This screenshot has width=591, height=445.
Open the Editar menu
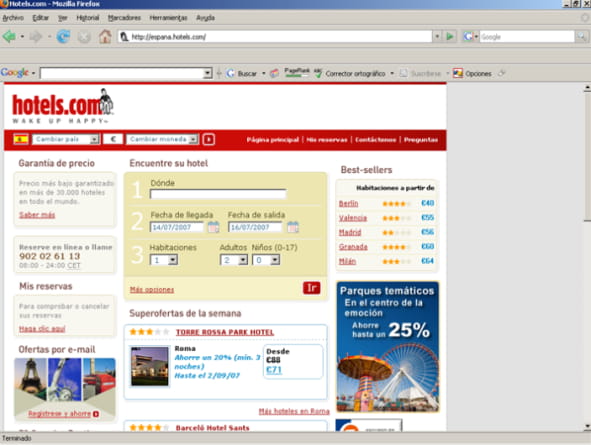[40, 18]
